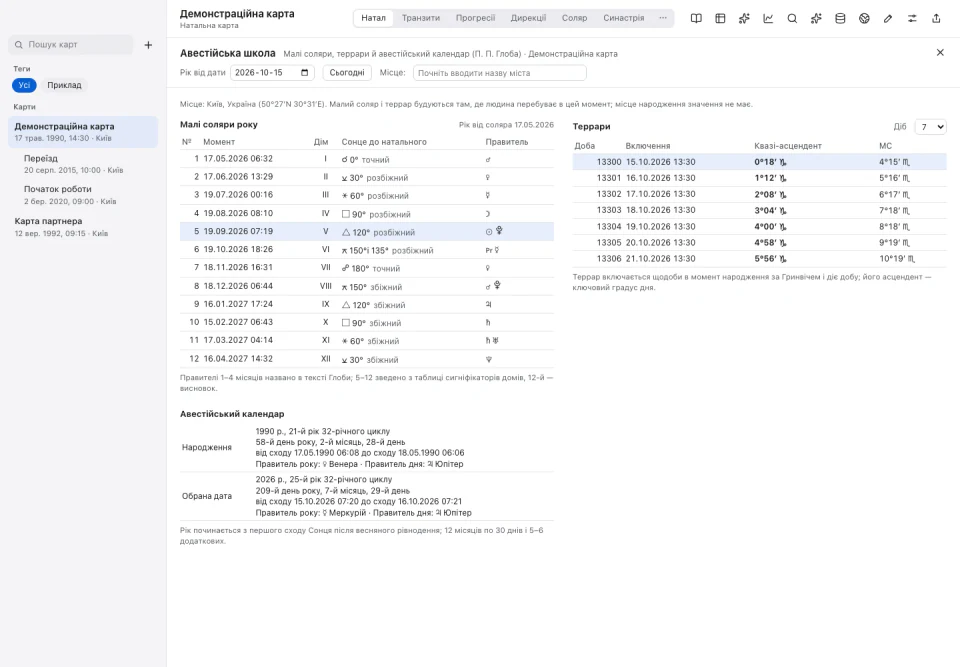Select the solar row 16.04.2027 14:32
The height and width of the screenshot is (667, 960).
[367, 359]
